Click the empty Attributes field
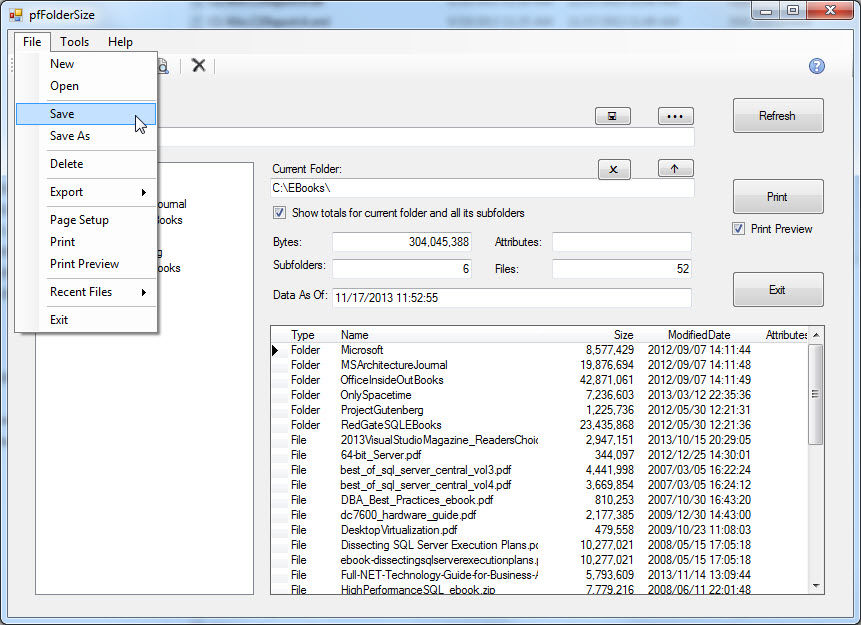 coord(622,242)
